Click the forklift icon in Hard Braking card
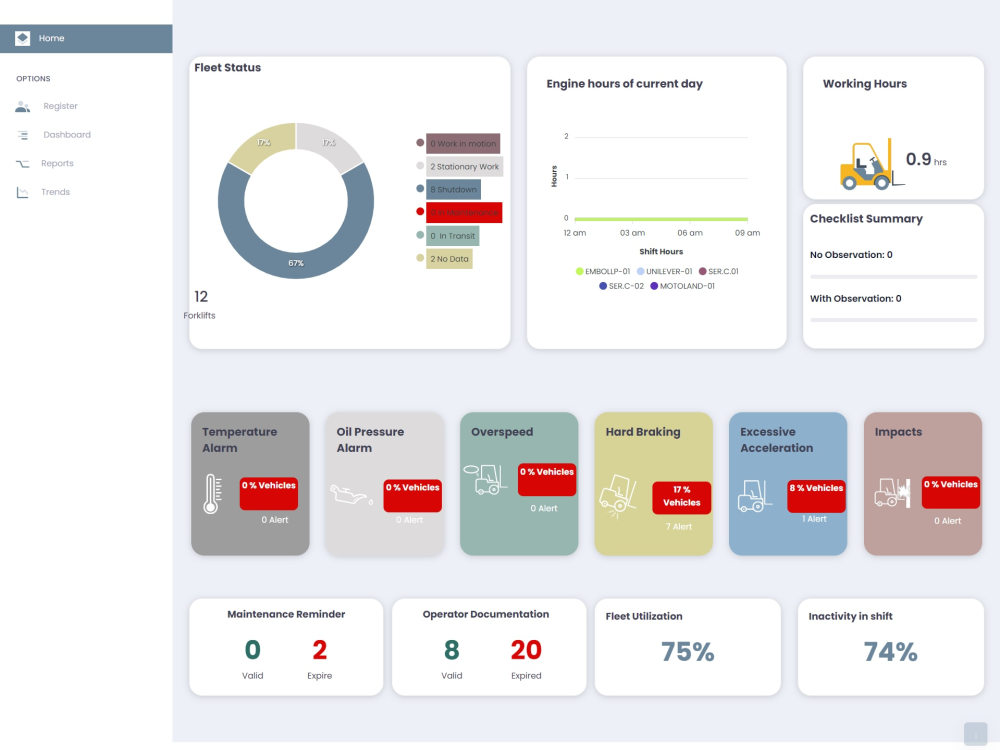 click(x=618, y=496)
